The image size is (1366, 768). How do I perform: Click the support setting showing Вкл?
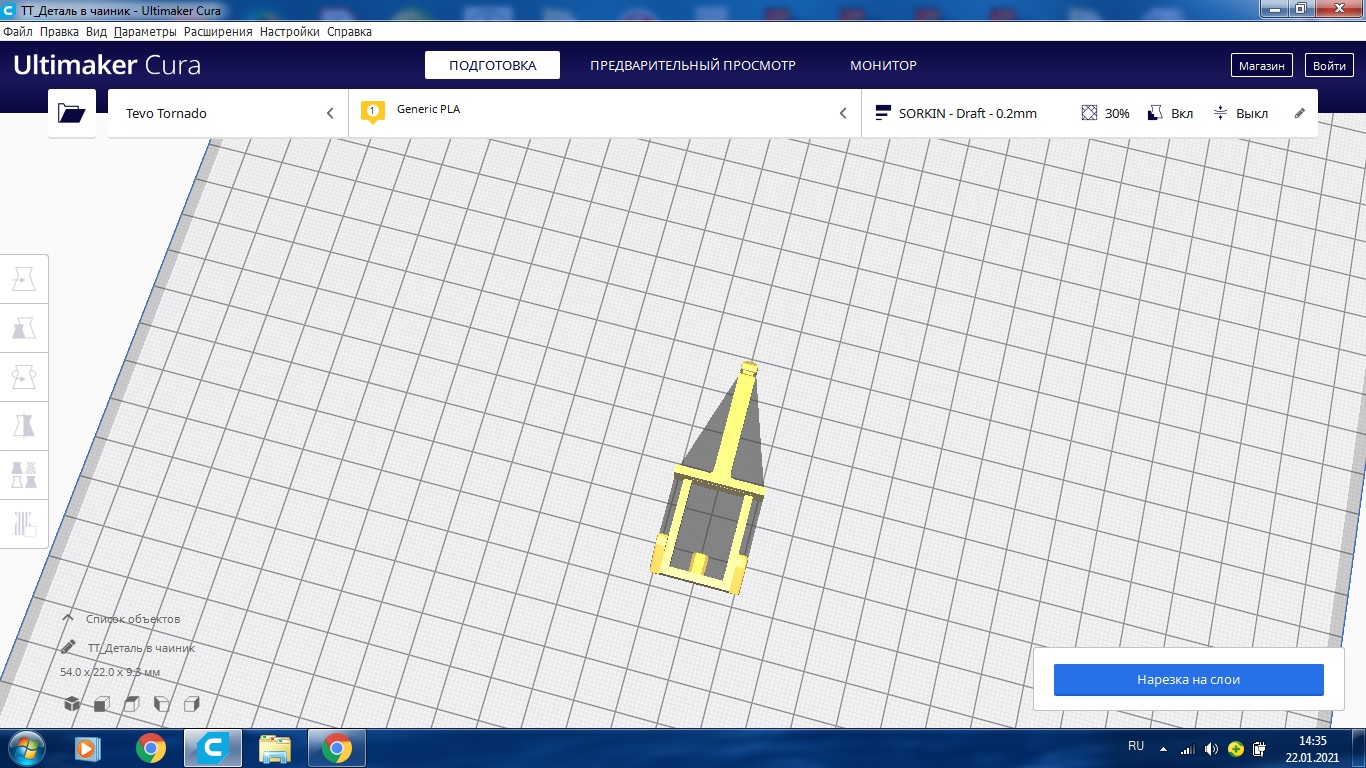tap(1170, 113)
